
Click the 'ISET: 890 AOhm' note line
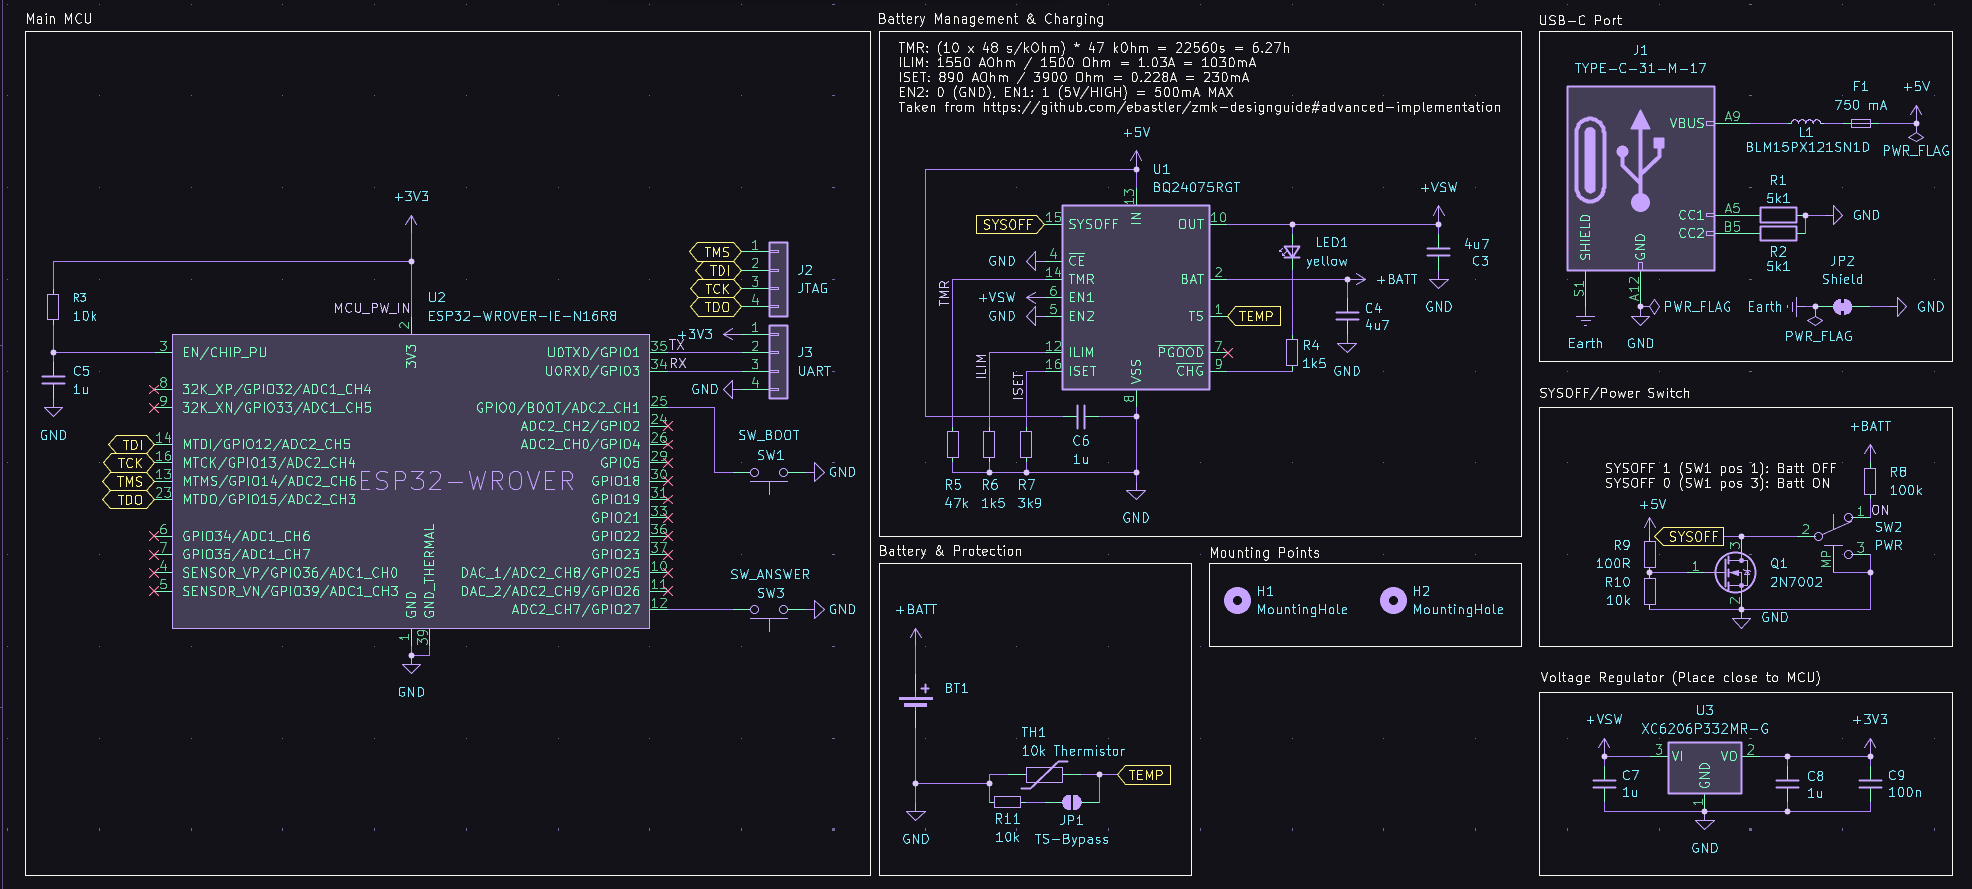pos(1073,77)
